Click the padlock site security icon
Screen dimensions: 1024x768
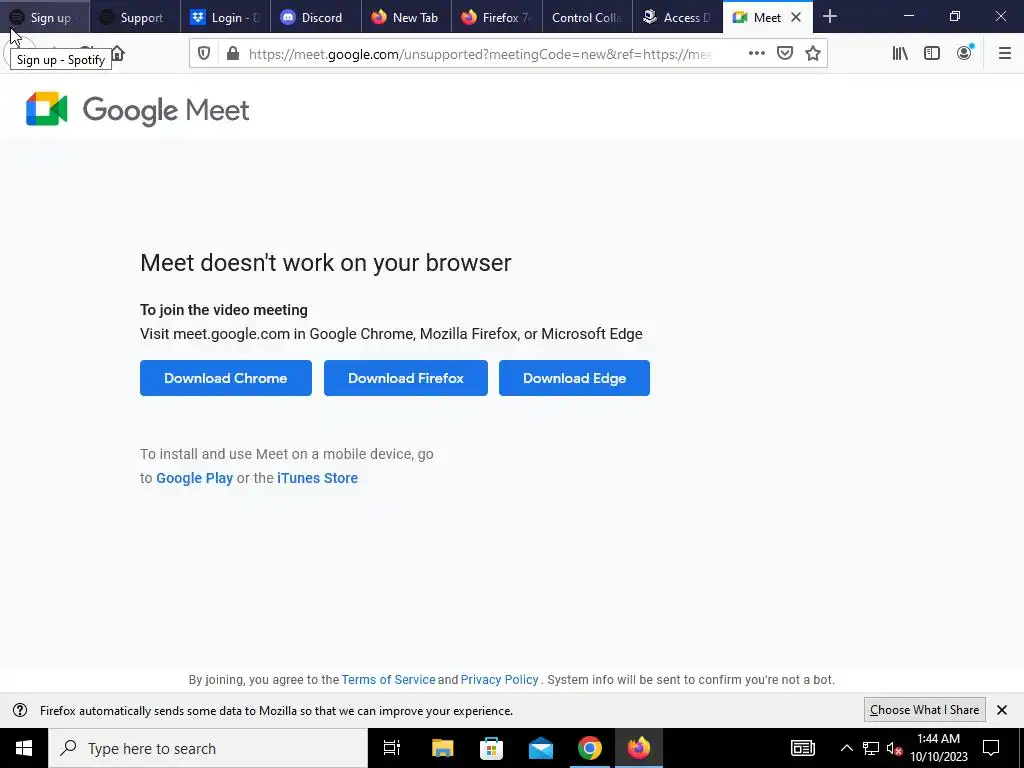tap(232, 54)
